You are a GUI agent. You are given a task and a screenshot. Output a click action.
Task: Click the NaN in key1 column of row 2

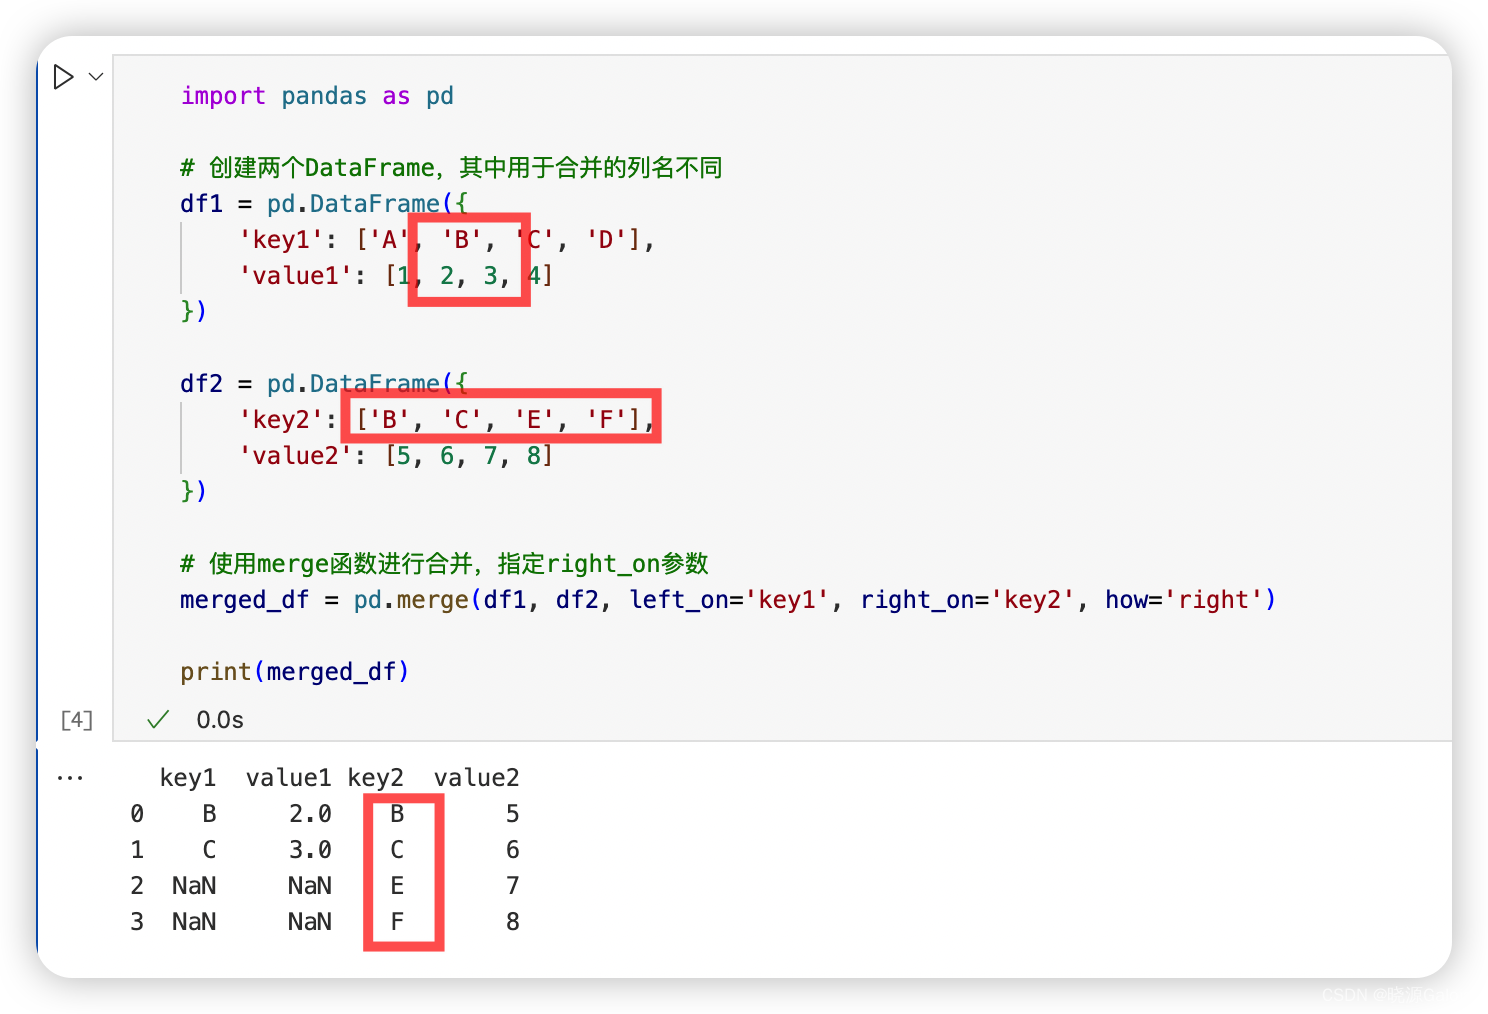[x=194, y=886]
